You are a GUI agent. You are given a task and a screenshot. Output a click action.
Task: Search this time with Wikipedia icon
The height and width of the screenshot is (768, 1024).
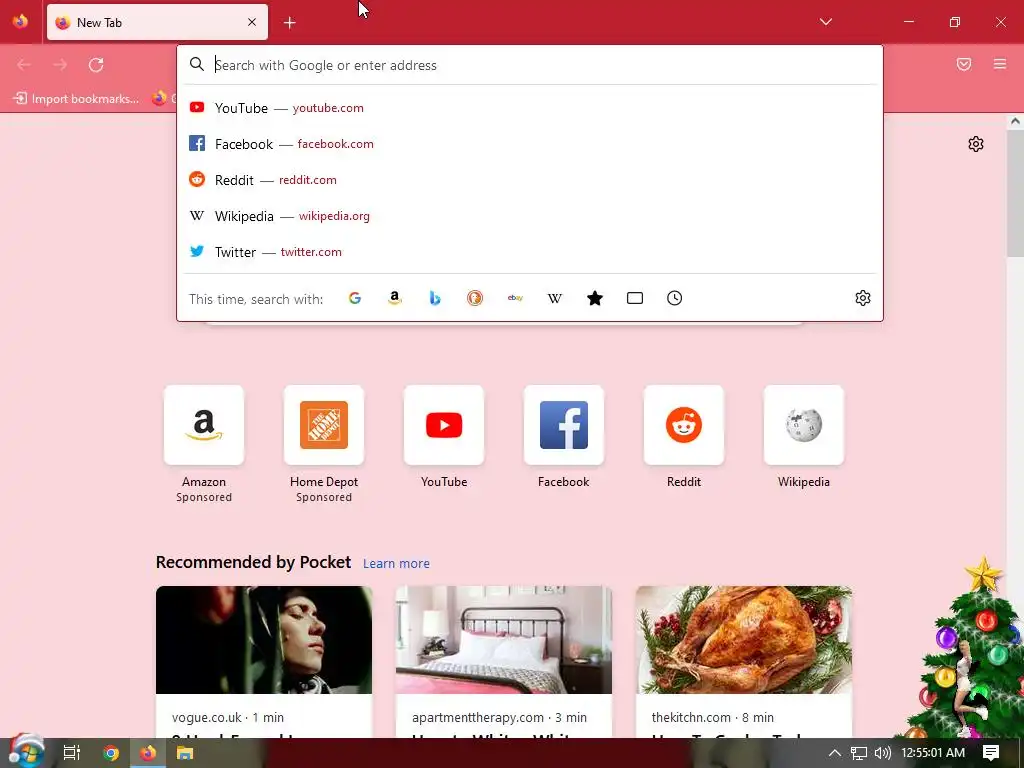point(554,298)
